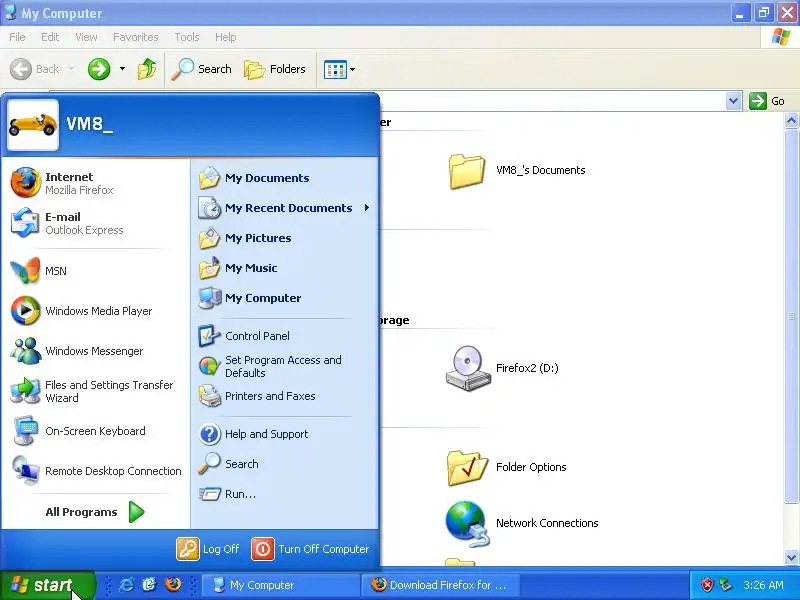Screen dimensions: 800x600
Task: Select Folder Options icon
Action: (467, 467)
